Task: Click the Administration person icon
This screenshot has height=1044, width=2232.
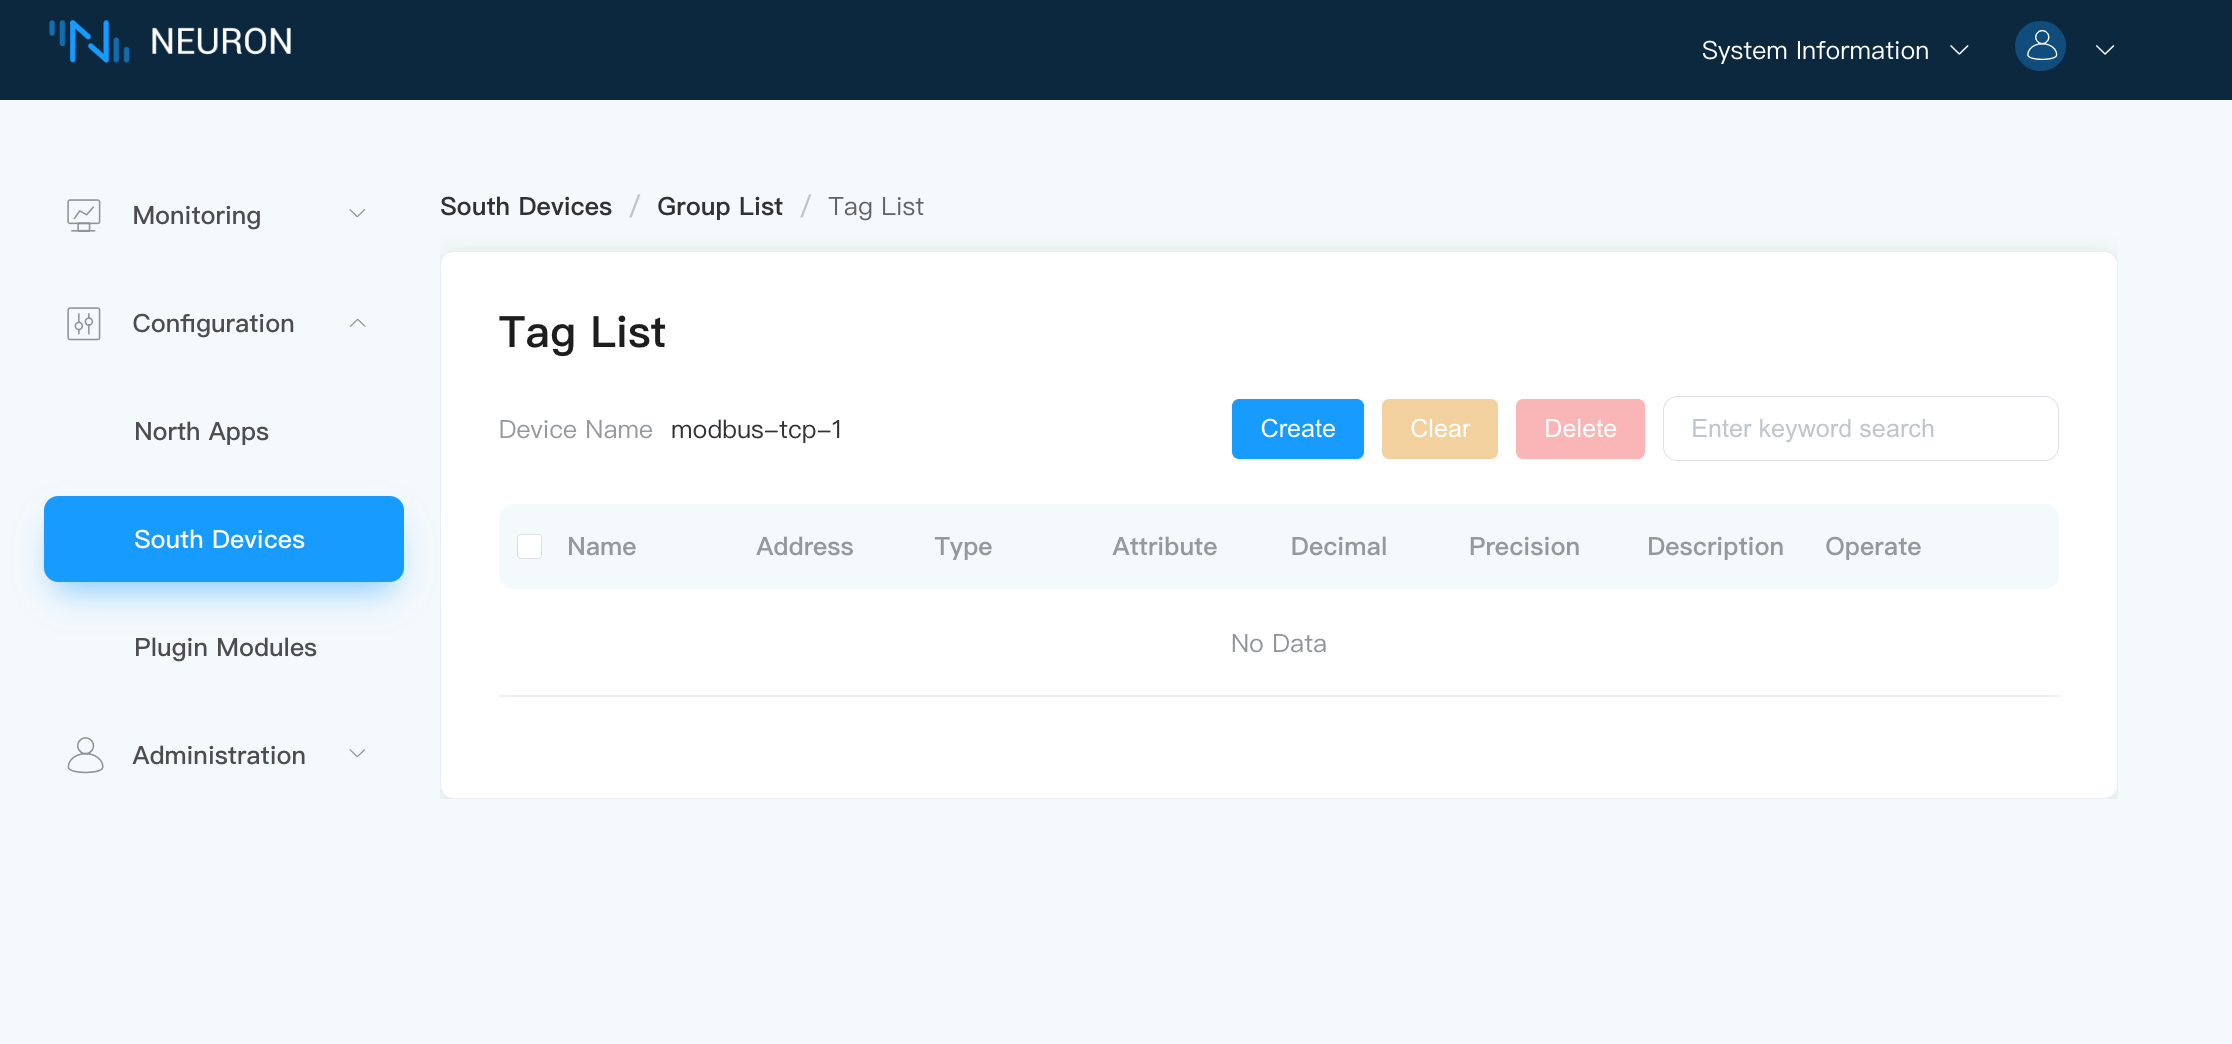Action: (x=85, y=755)
